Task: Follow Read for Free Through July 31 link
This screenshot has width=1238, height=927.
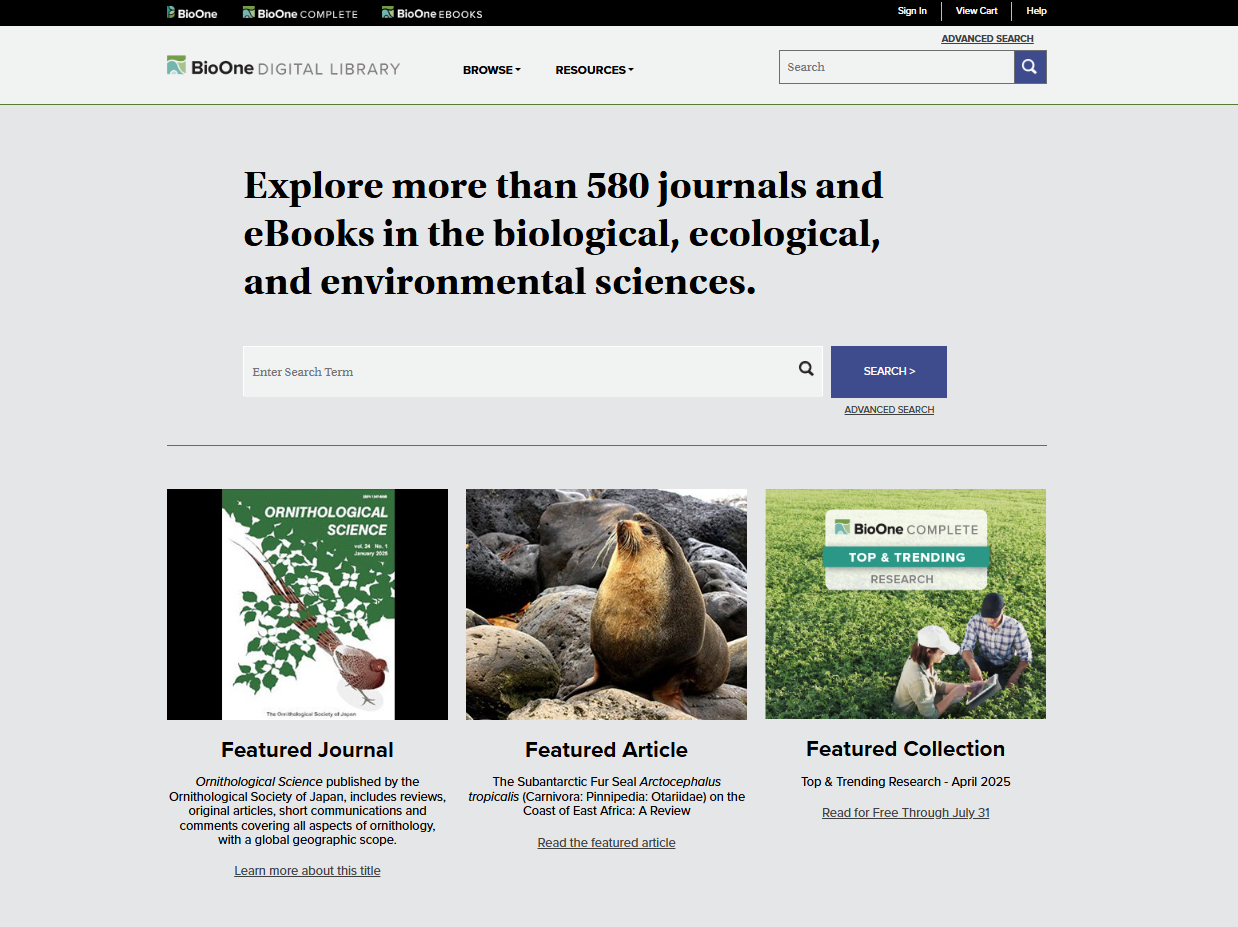Action: pos(905,813)
